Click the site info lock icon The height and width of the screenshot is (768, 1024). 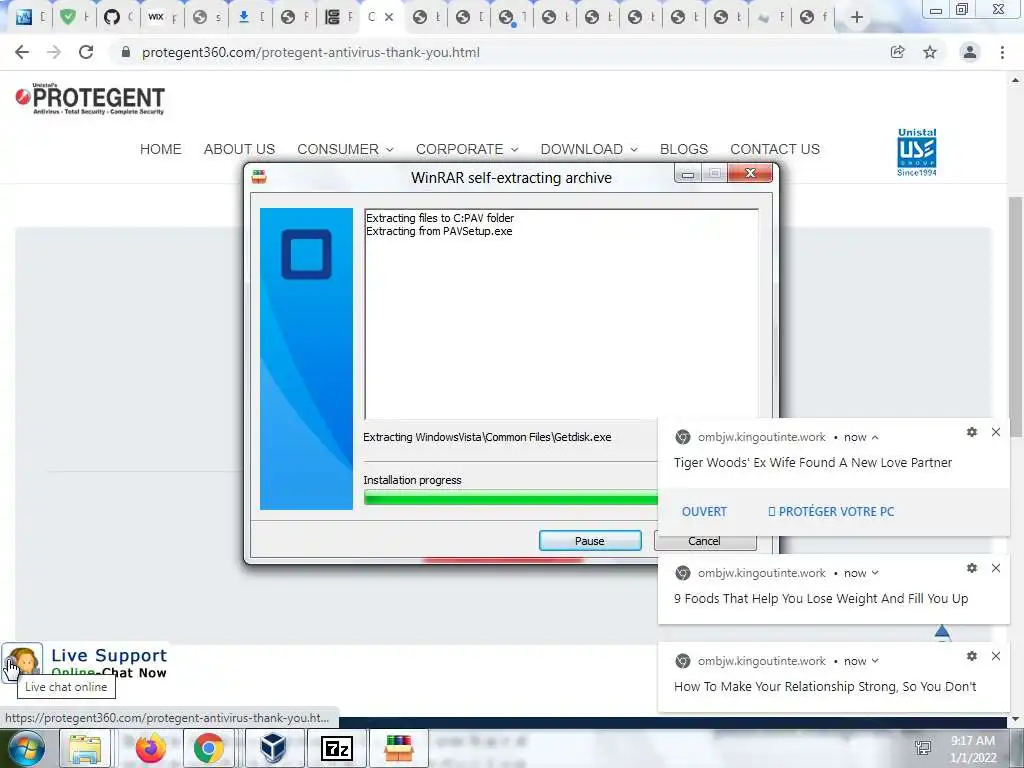coord(125,52)
